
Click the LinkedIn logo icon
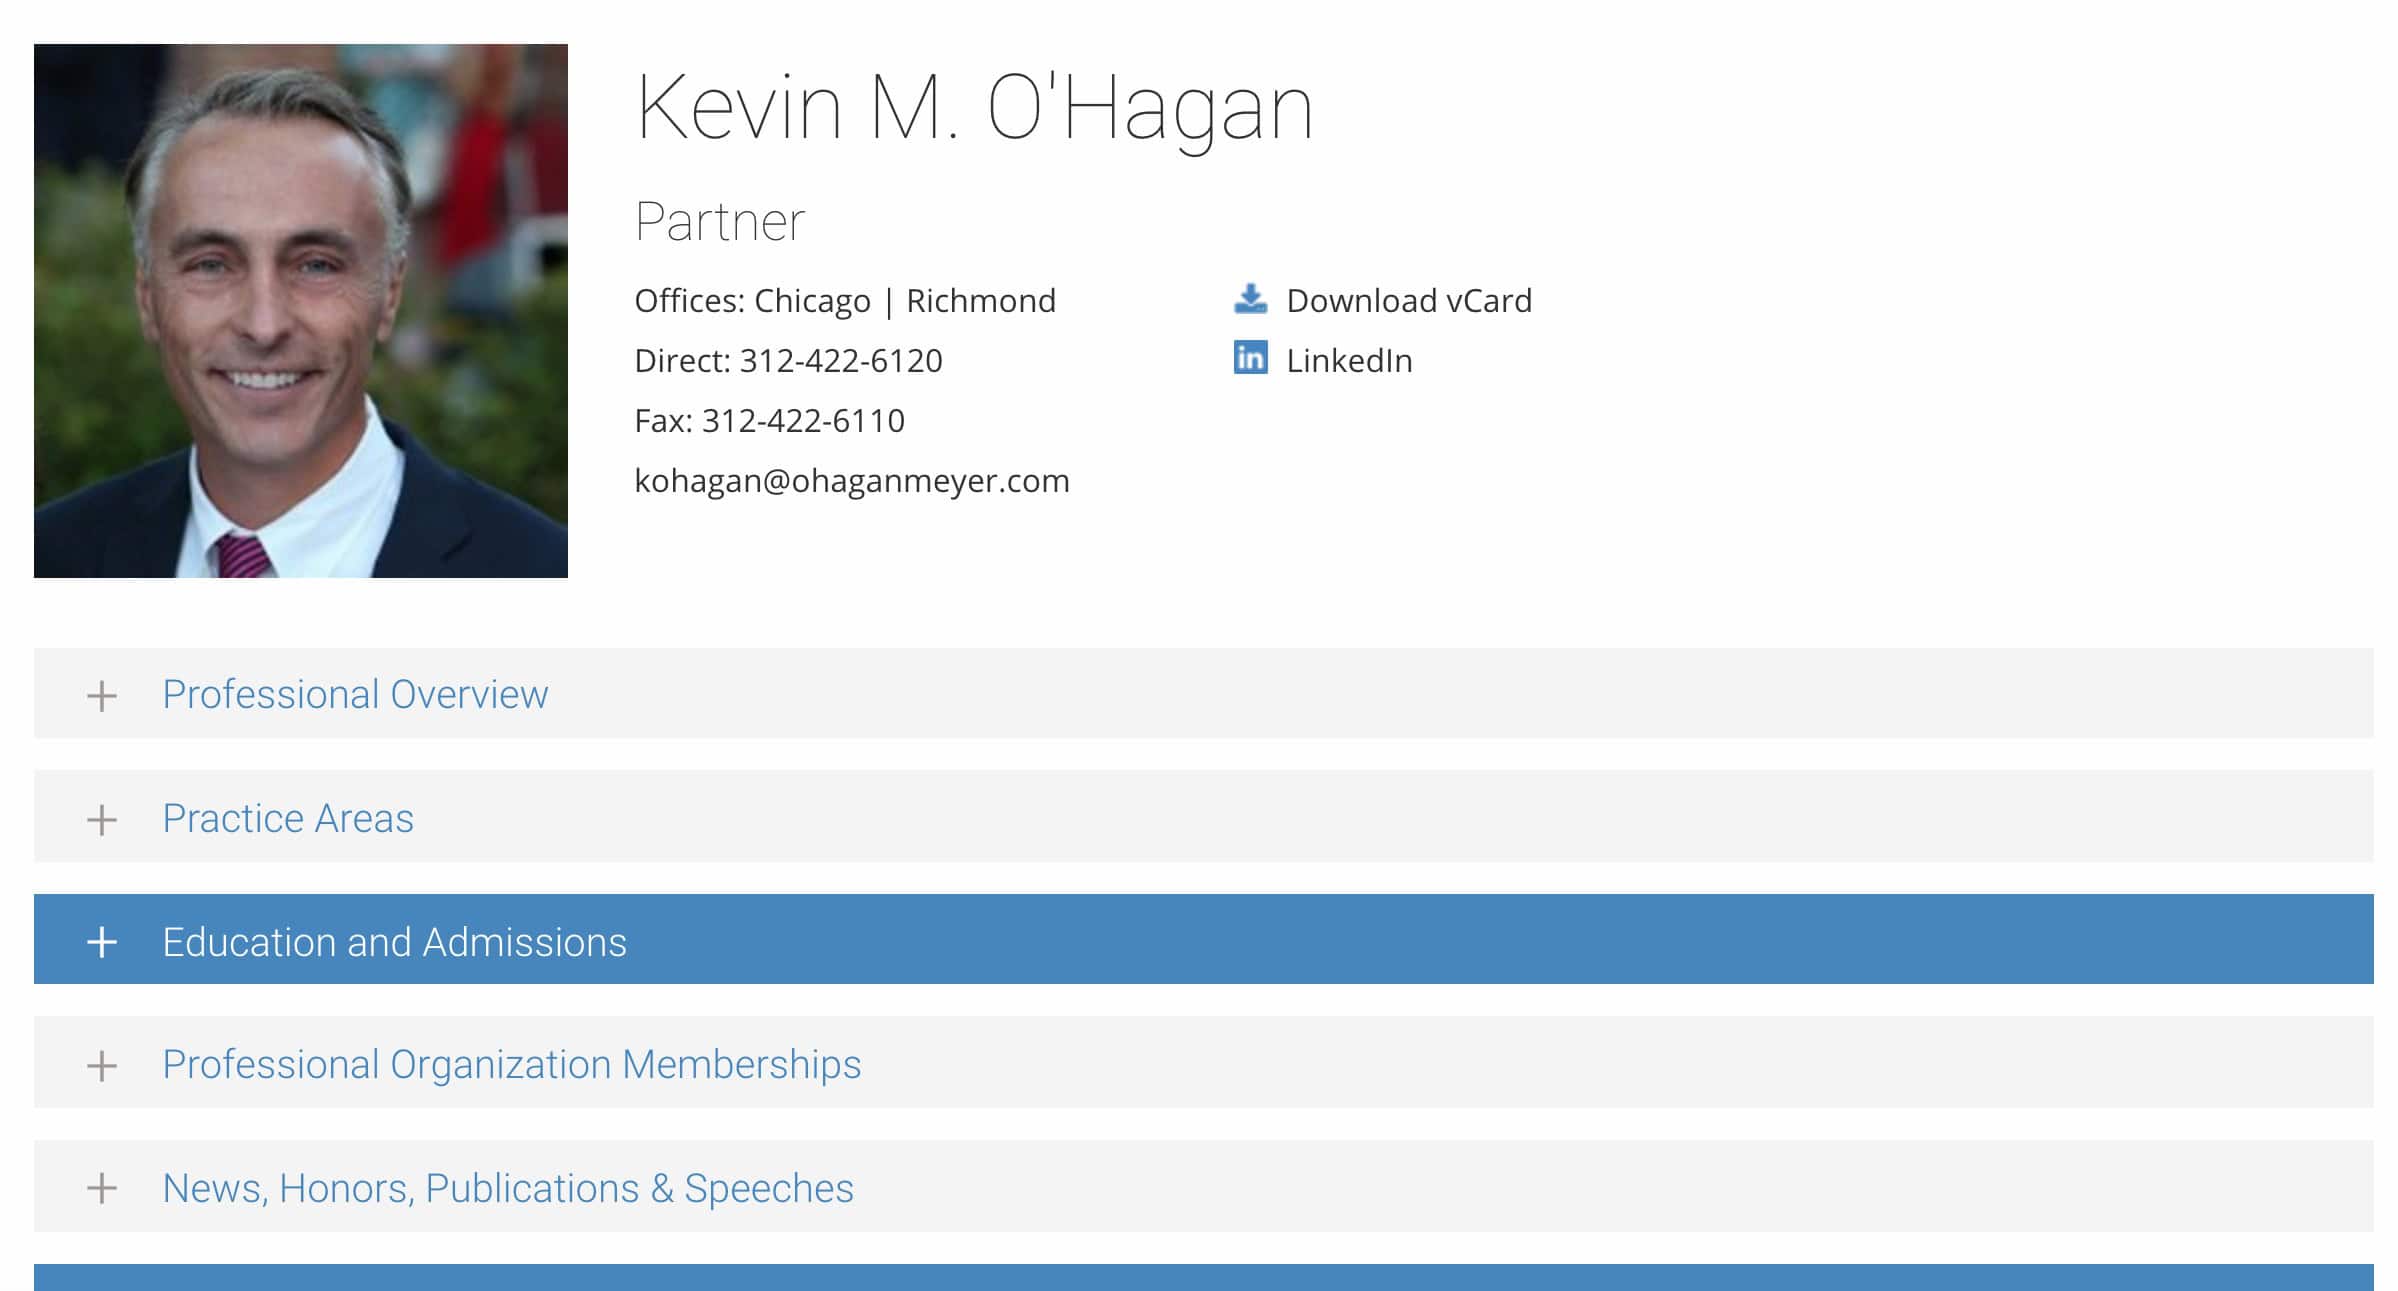1250,358
